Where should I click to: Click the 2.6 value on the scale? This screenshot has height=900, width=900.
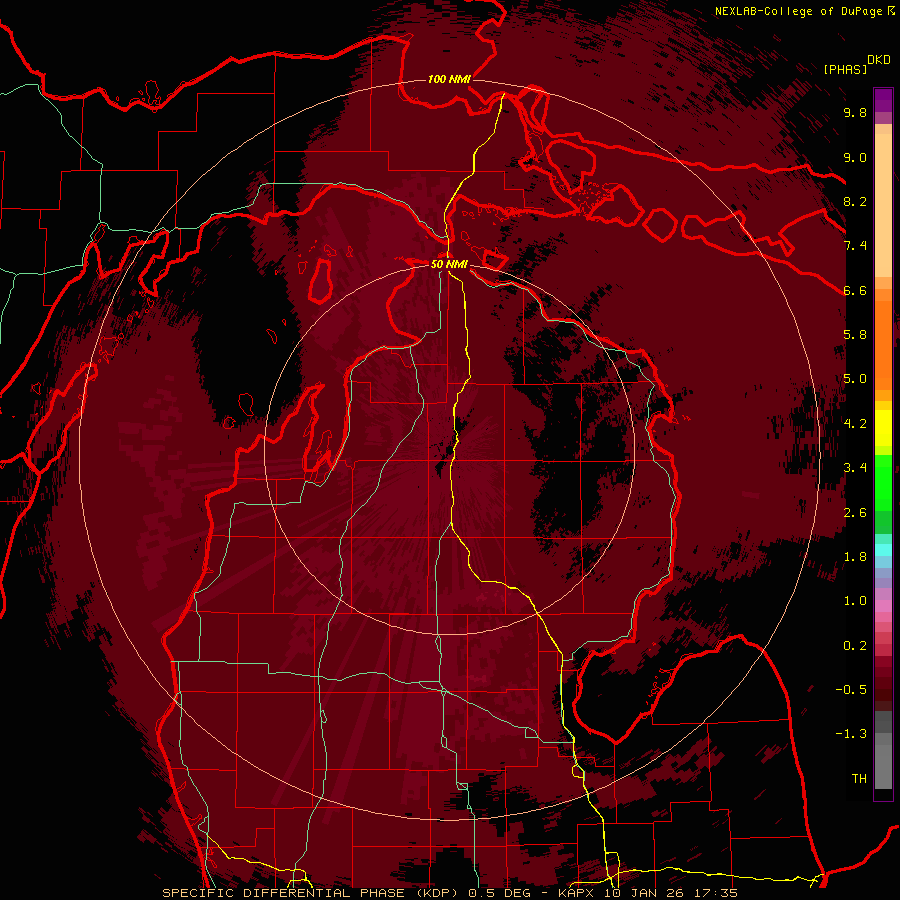point(855,513)
